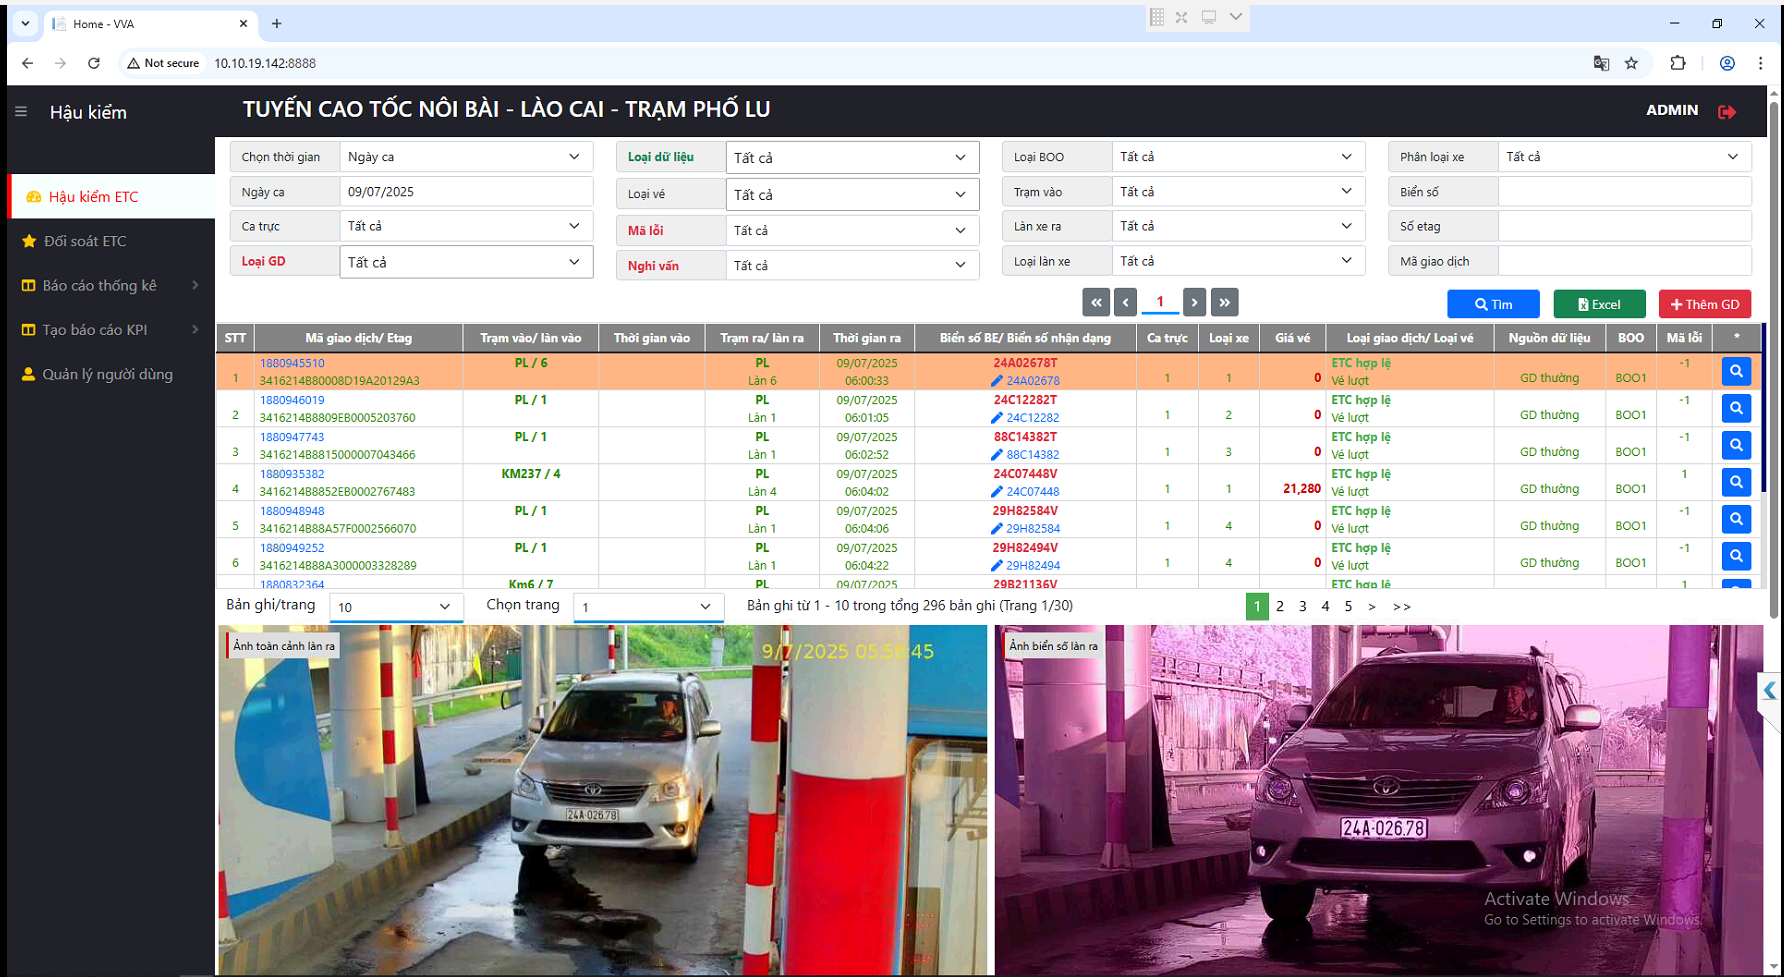Click the red Thêm GD button
The height and width of the screenshot is (977, 1784).
pos(1704,304)
